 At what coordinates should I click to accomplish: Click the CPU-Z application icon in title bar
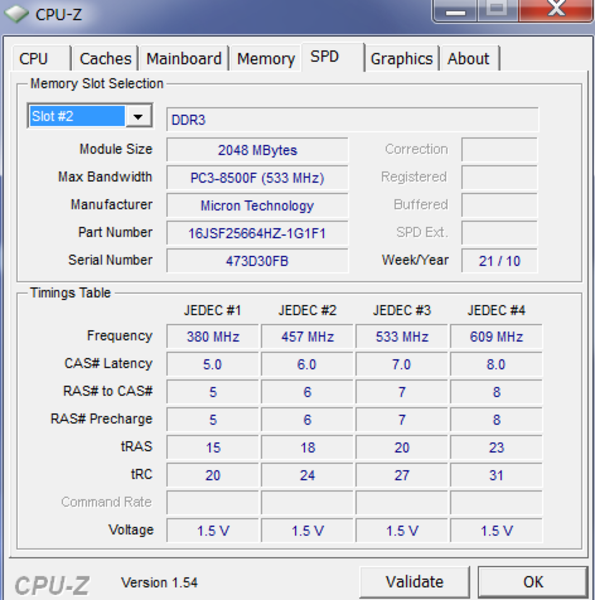coord(16,14)
